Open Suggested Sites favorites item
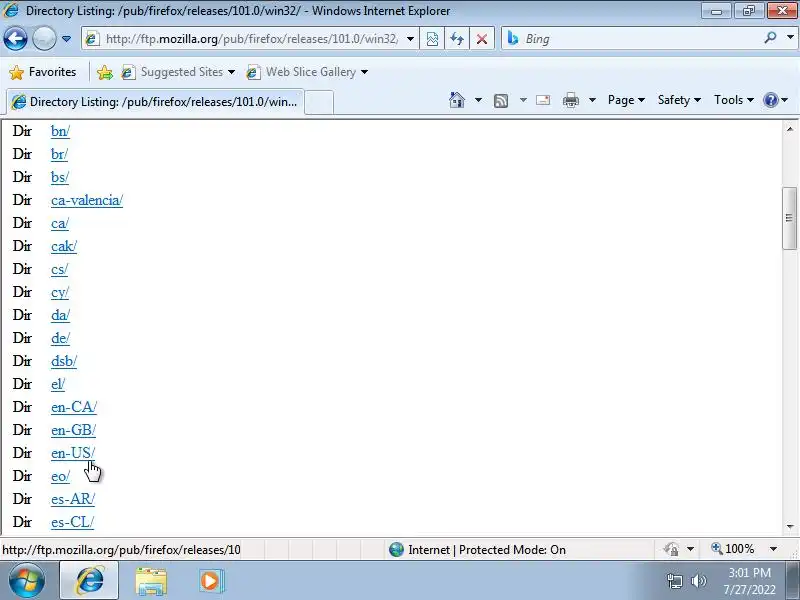800x600 pixels. point(178,72)
